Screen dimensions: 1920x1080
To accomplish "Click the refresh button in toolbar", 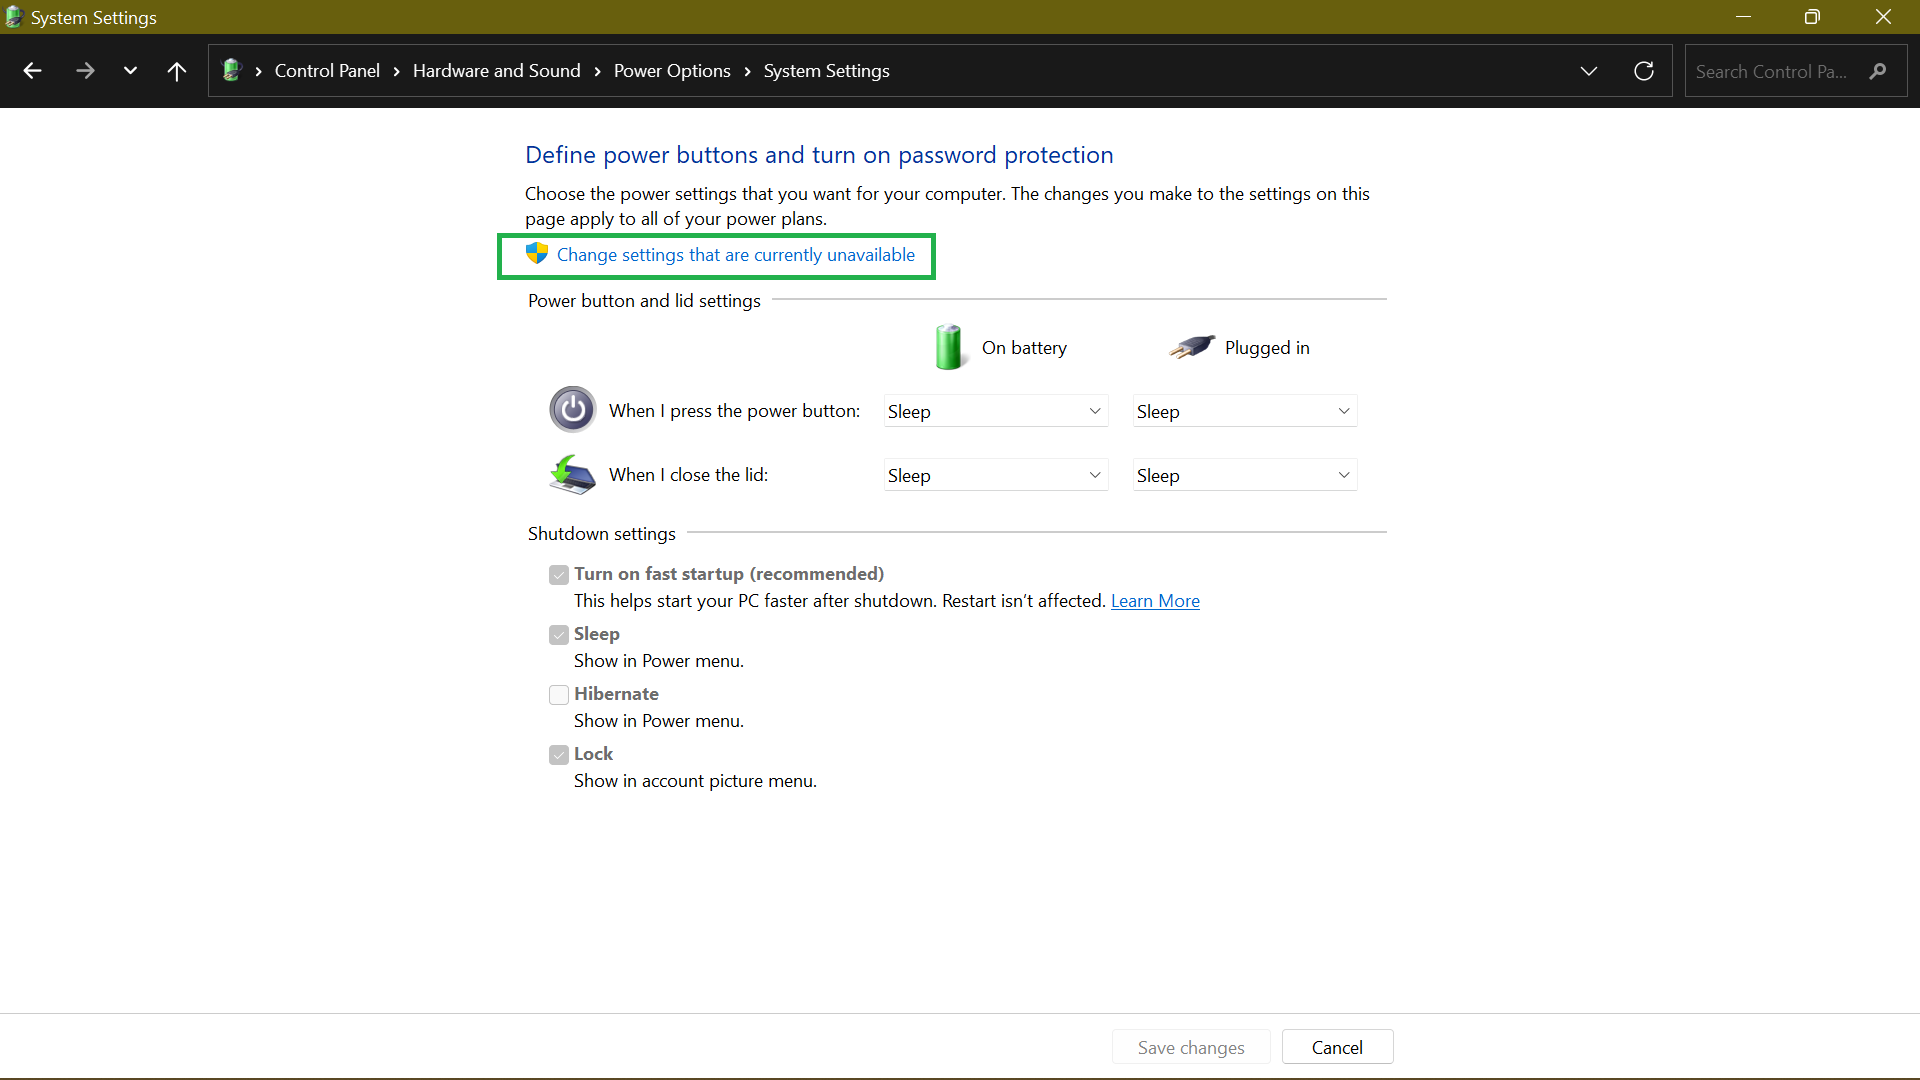I will 1644,71.
